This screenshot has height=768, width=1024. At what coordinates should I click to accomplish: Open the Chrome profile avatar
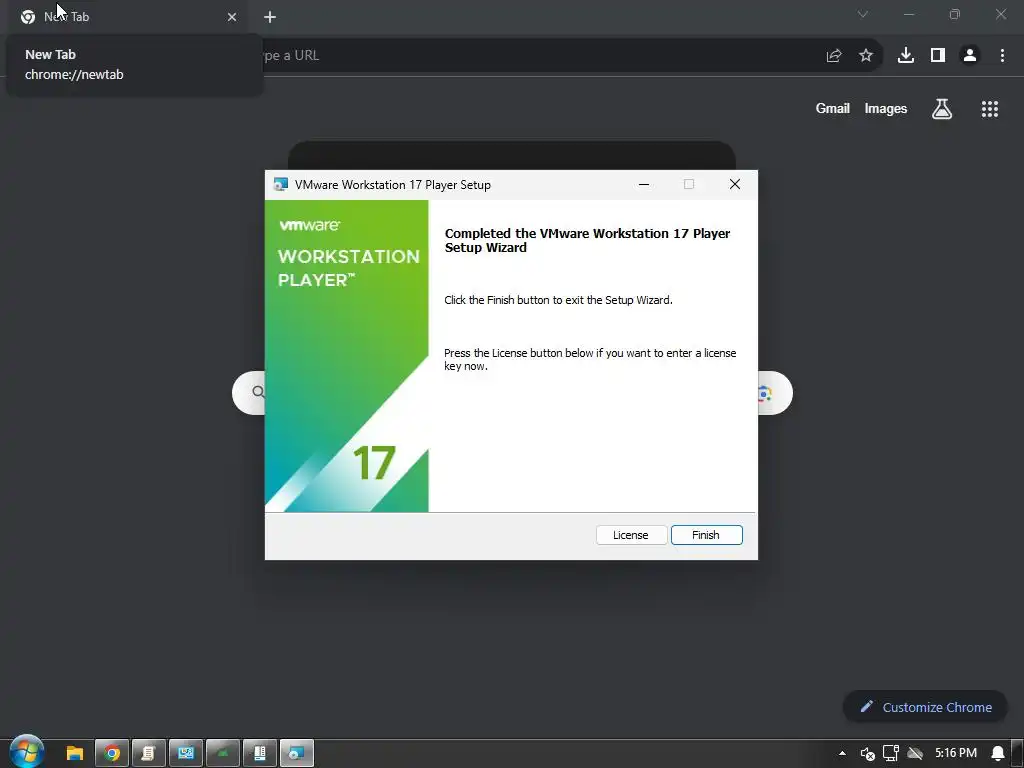point(970,56)
